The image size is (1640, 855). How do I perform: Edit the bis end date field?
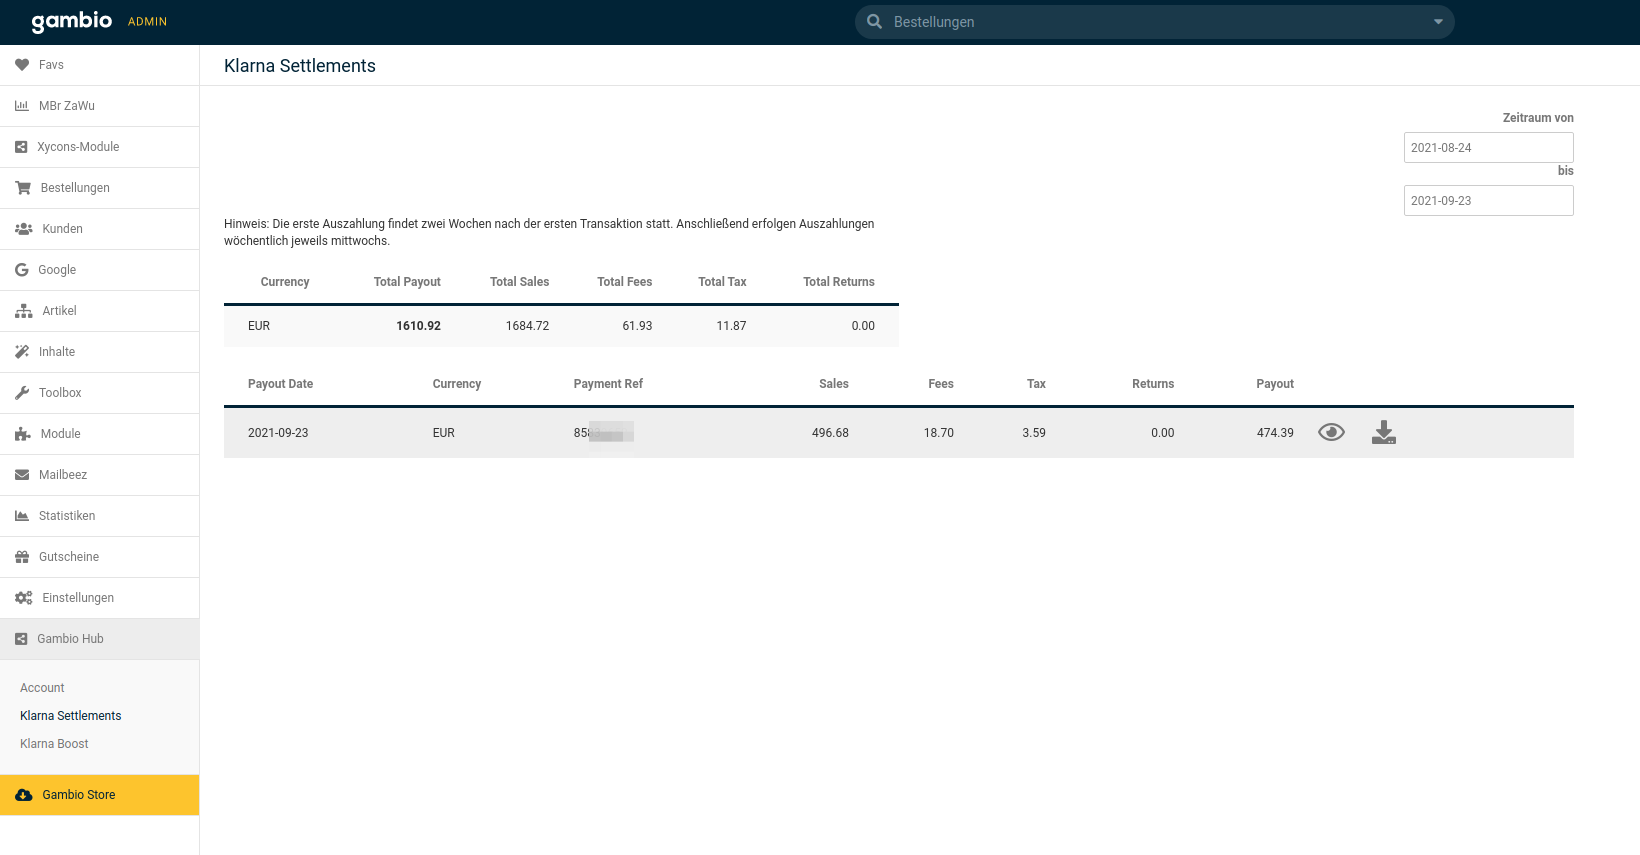pyautogui.click(x=1488, y=201)
